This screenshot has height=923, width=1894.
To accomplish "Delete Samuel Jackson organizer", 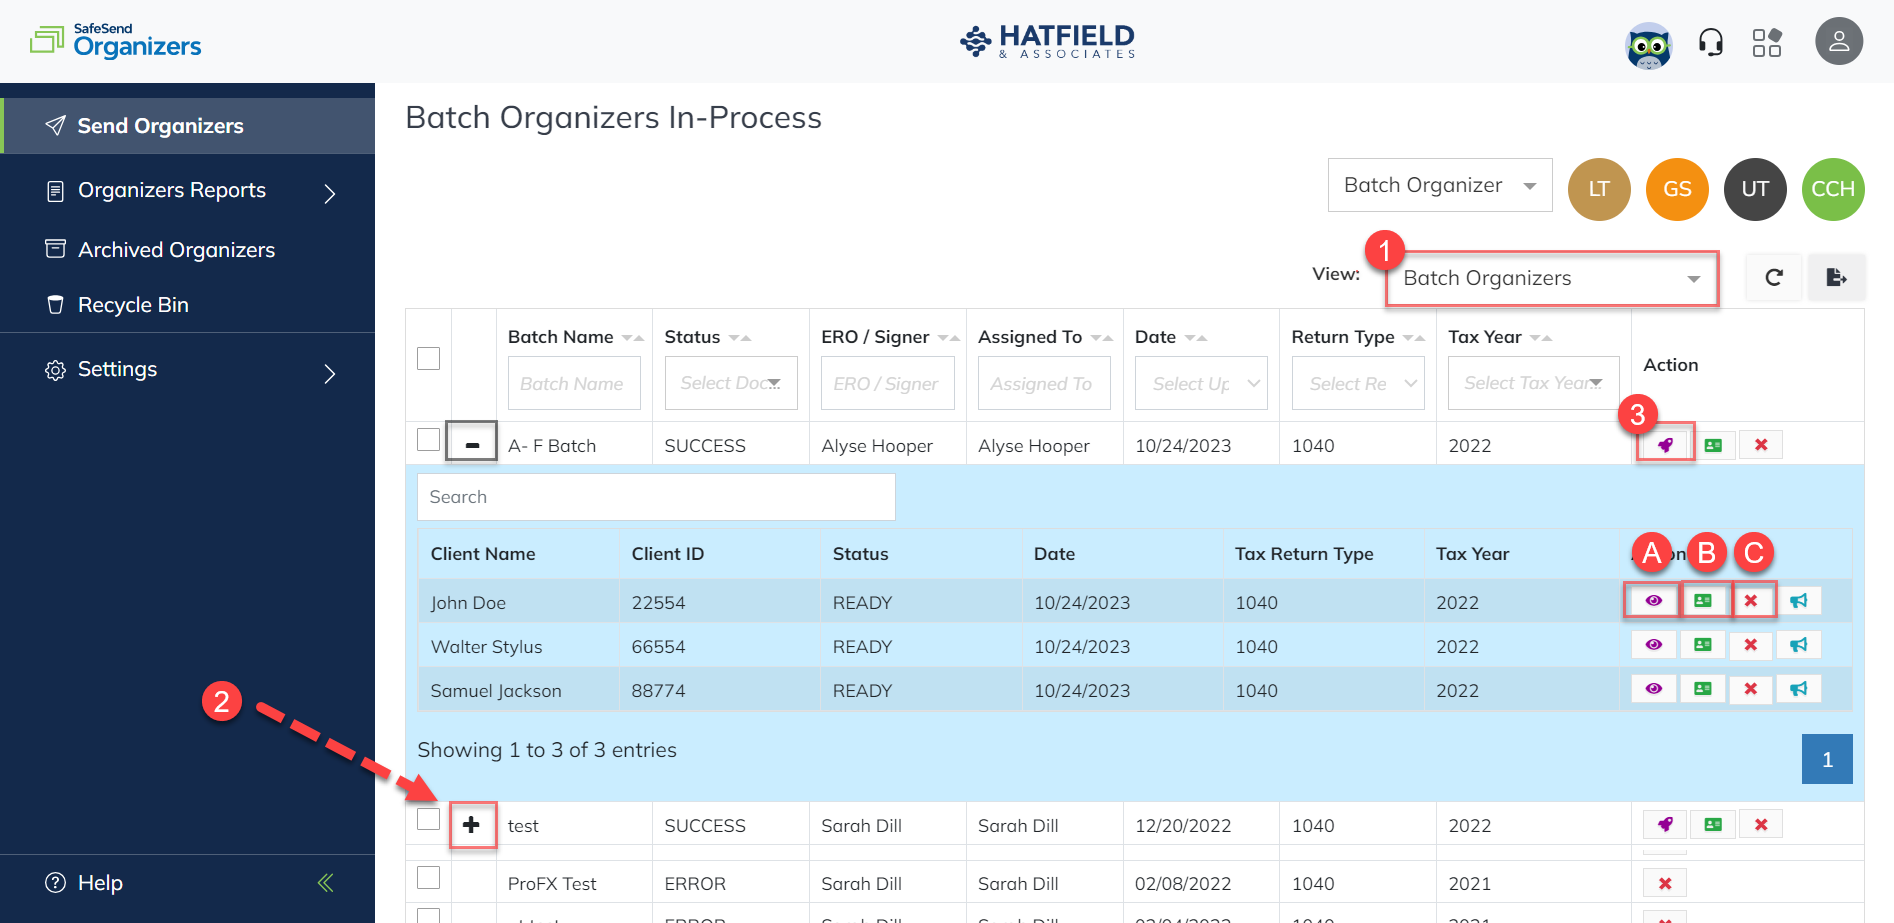I will pos(1751,689).
